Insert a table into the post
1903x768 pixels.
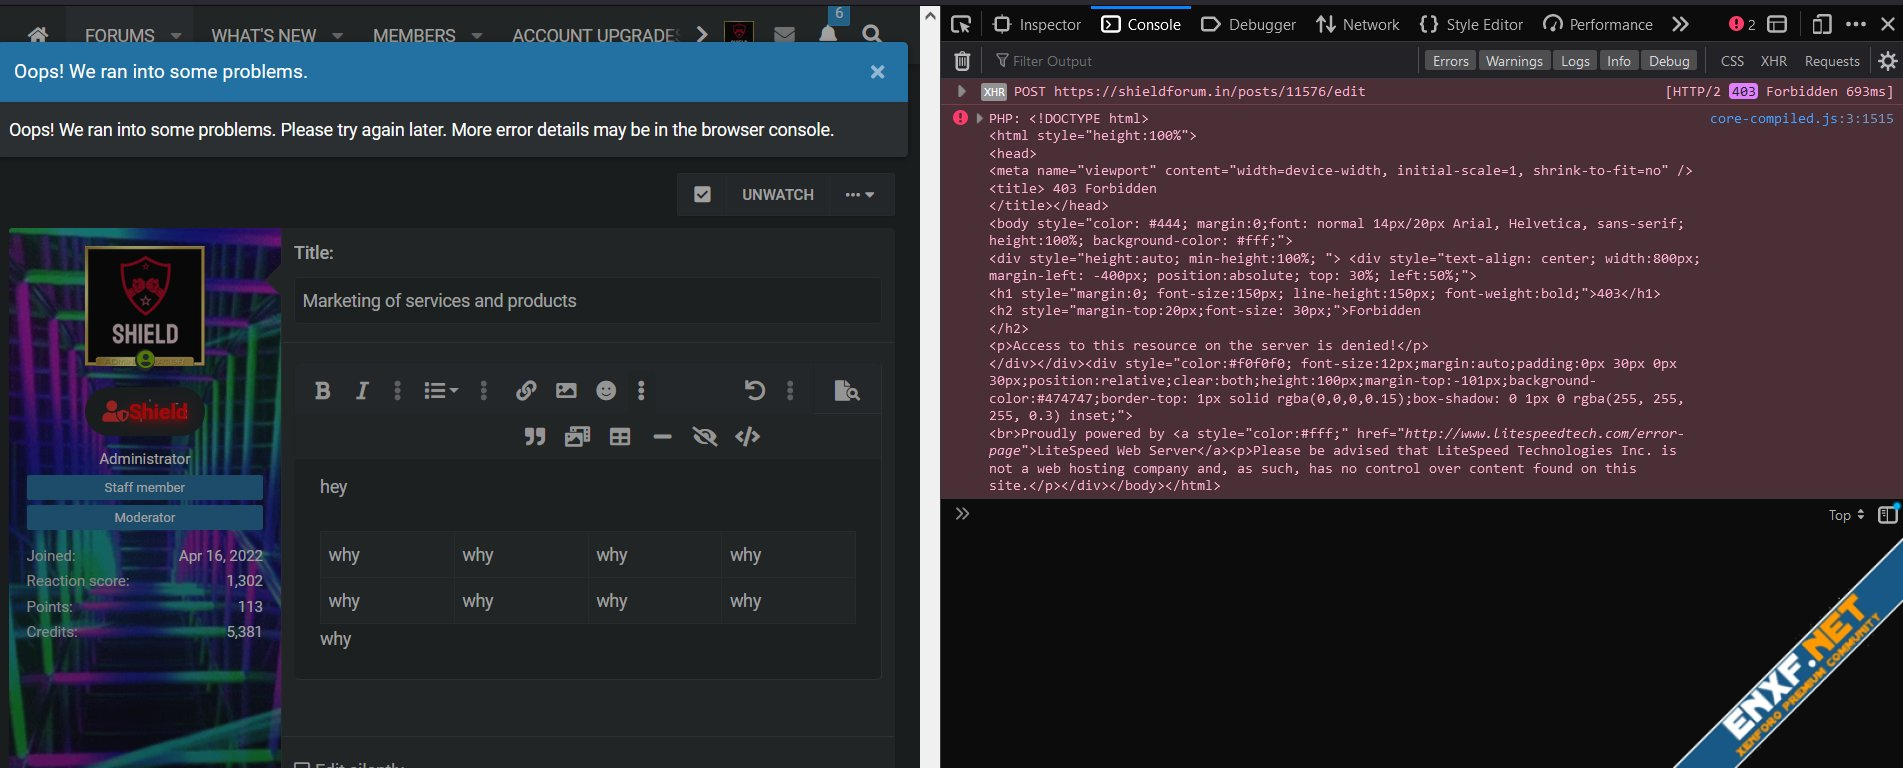[x=620, y=437]
